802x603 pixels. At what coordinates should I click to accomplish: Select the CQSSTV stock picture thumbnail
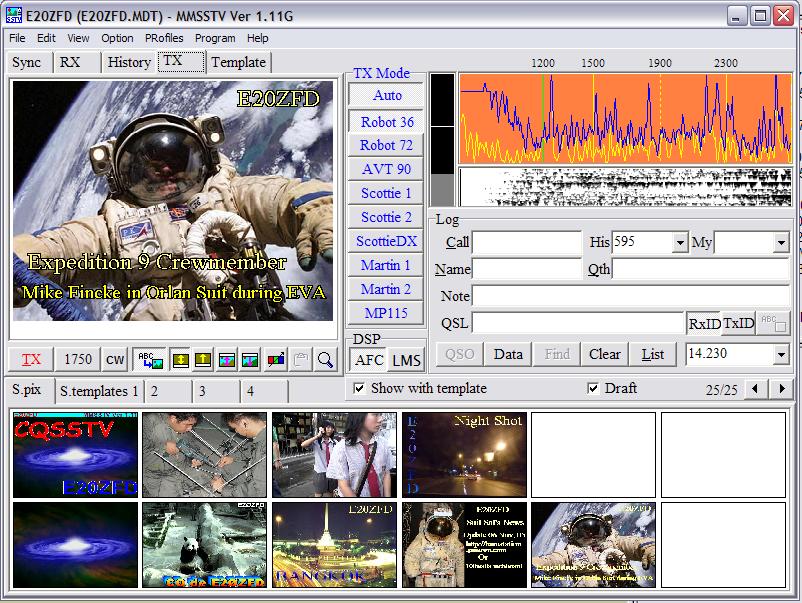tap(75, 455)
